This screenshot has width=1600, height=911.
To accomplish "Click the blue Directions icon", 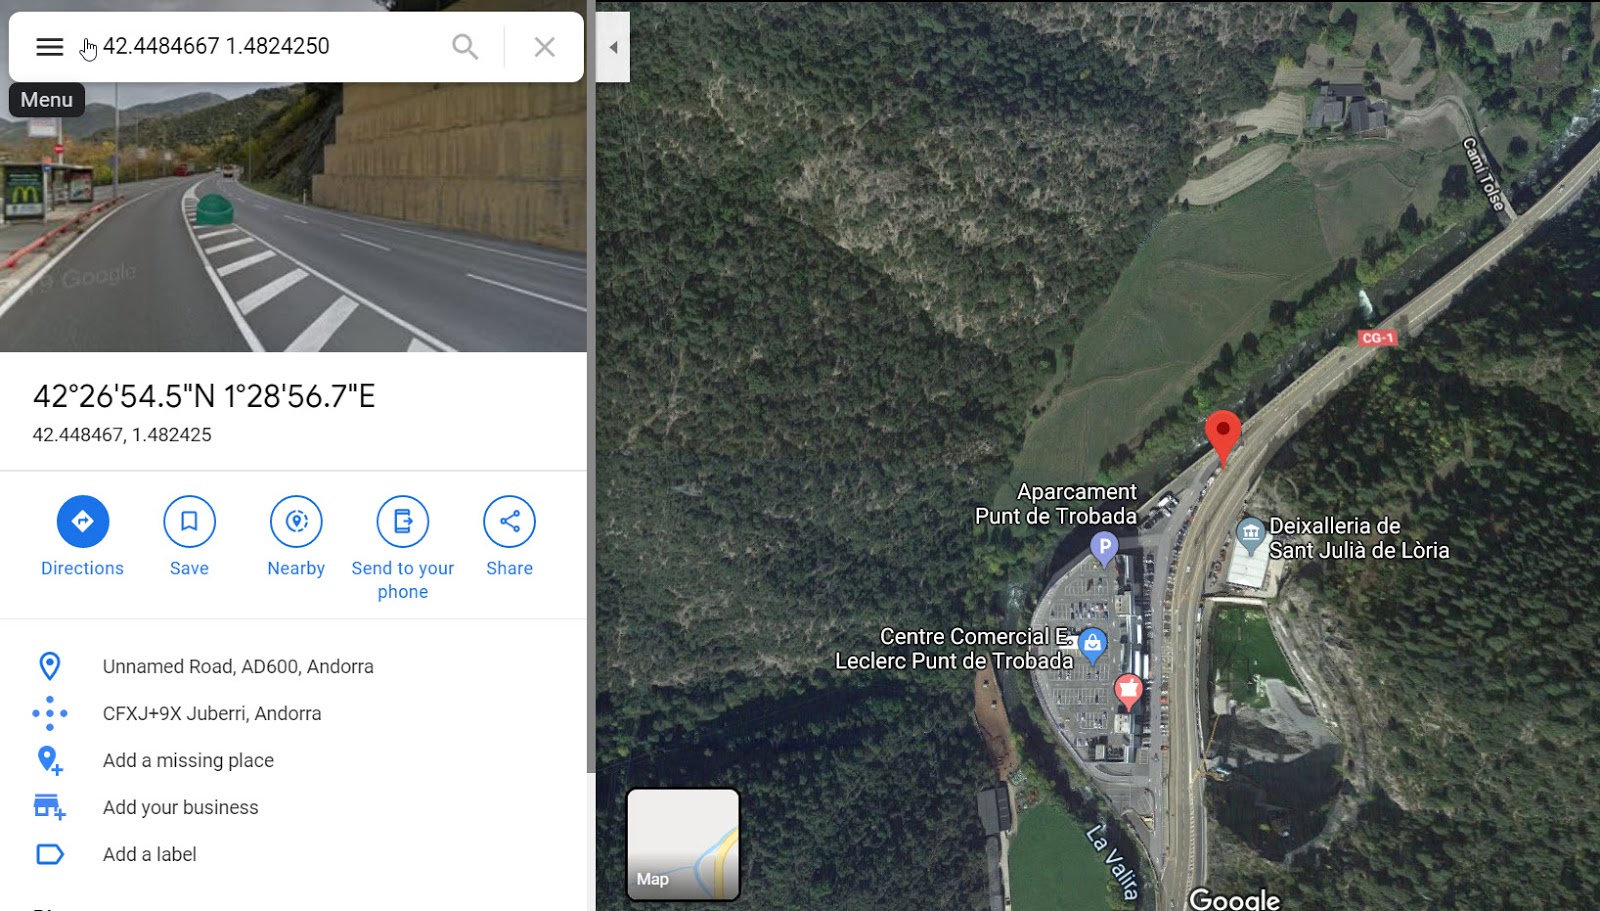I will pos(83,521).
